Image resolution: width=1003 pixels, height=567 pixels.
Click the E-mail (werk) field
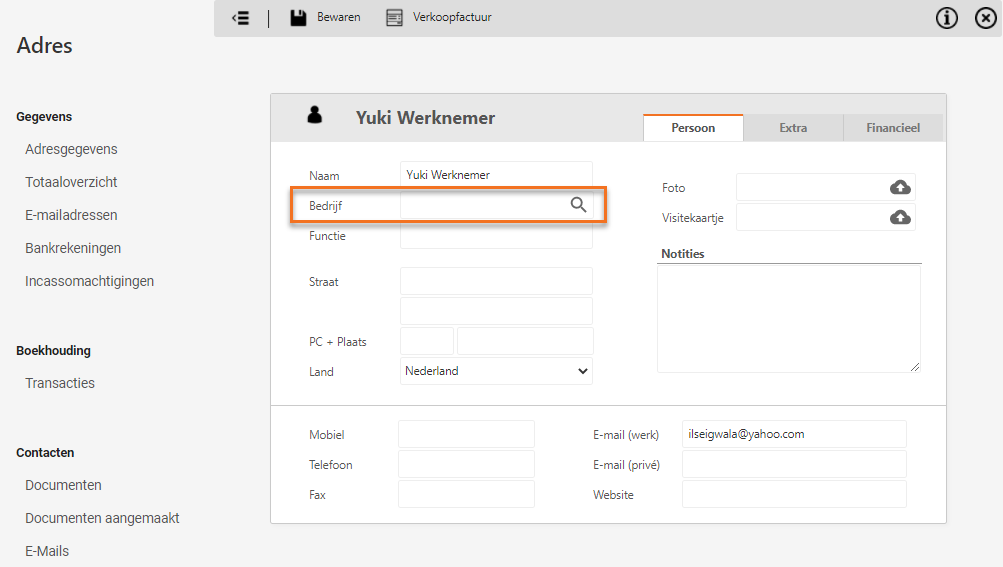tap(794, 435)
